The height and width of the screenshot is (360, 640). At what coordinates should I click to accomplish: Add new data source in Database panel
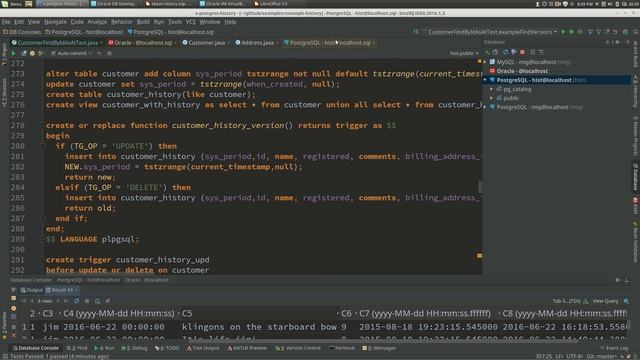click(x=487, y=52)
